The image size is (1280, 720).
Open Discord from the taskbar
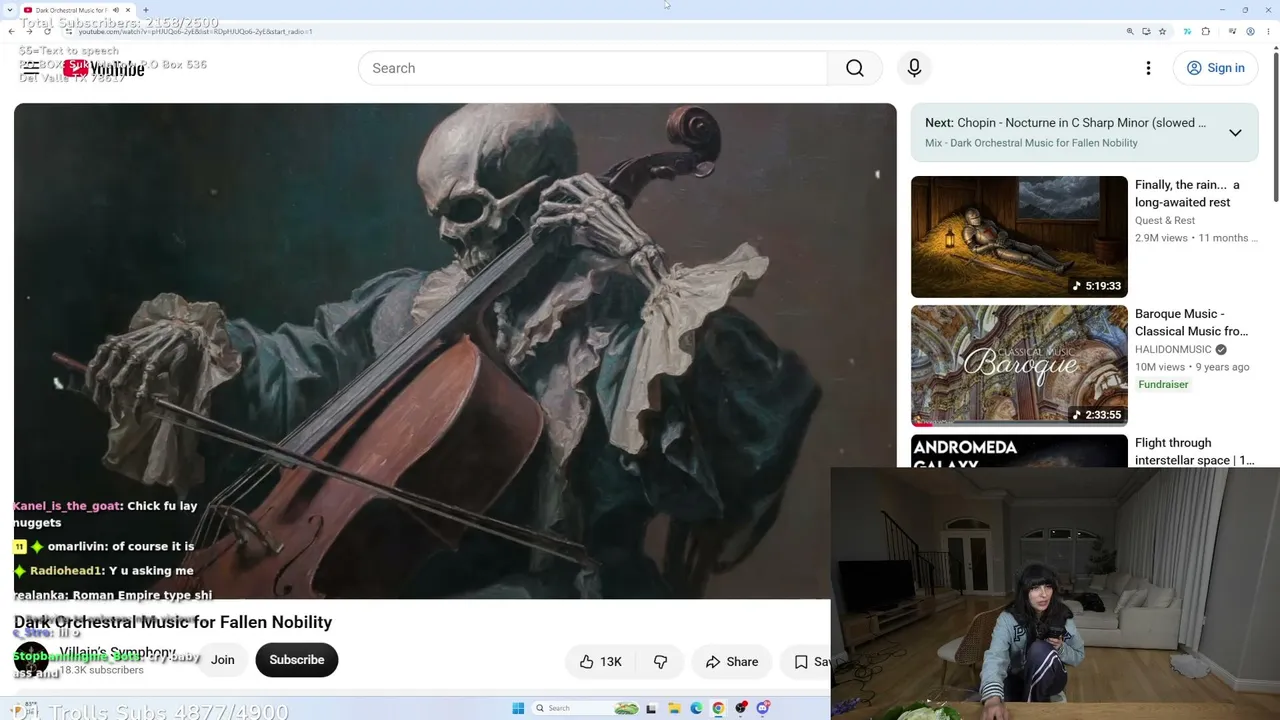point(763,708)
